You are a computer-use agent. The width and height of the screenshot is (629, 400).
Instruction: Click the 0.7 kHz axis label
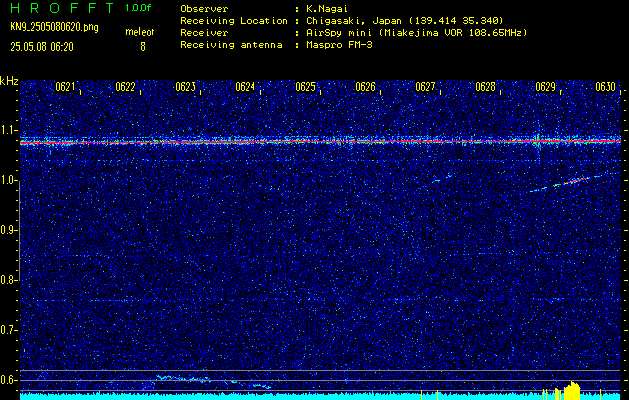tap(8, 330)
